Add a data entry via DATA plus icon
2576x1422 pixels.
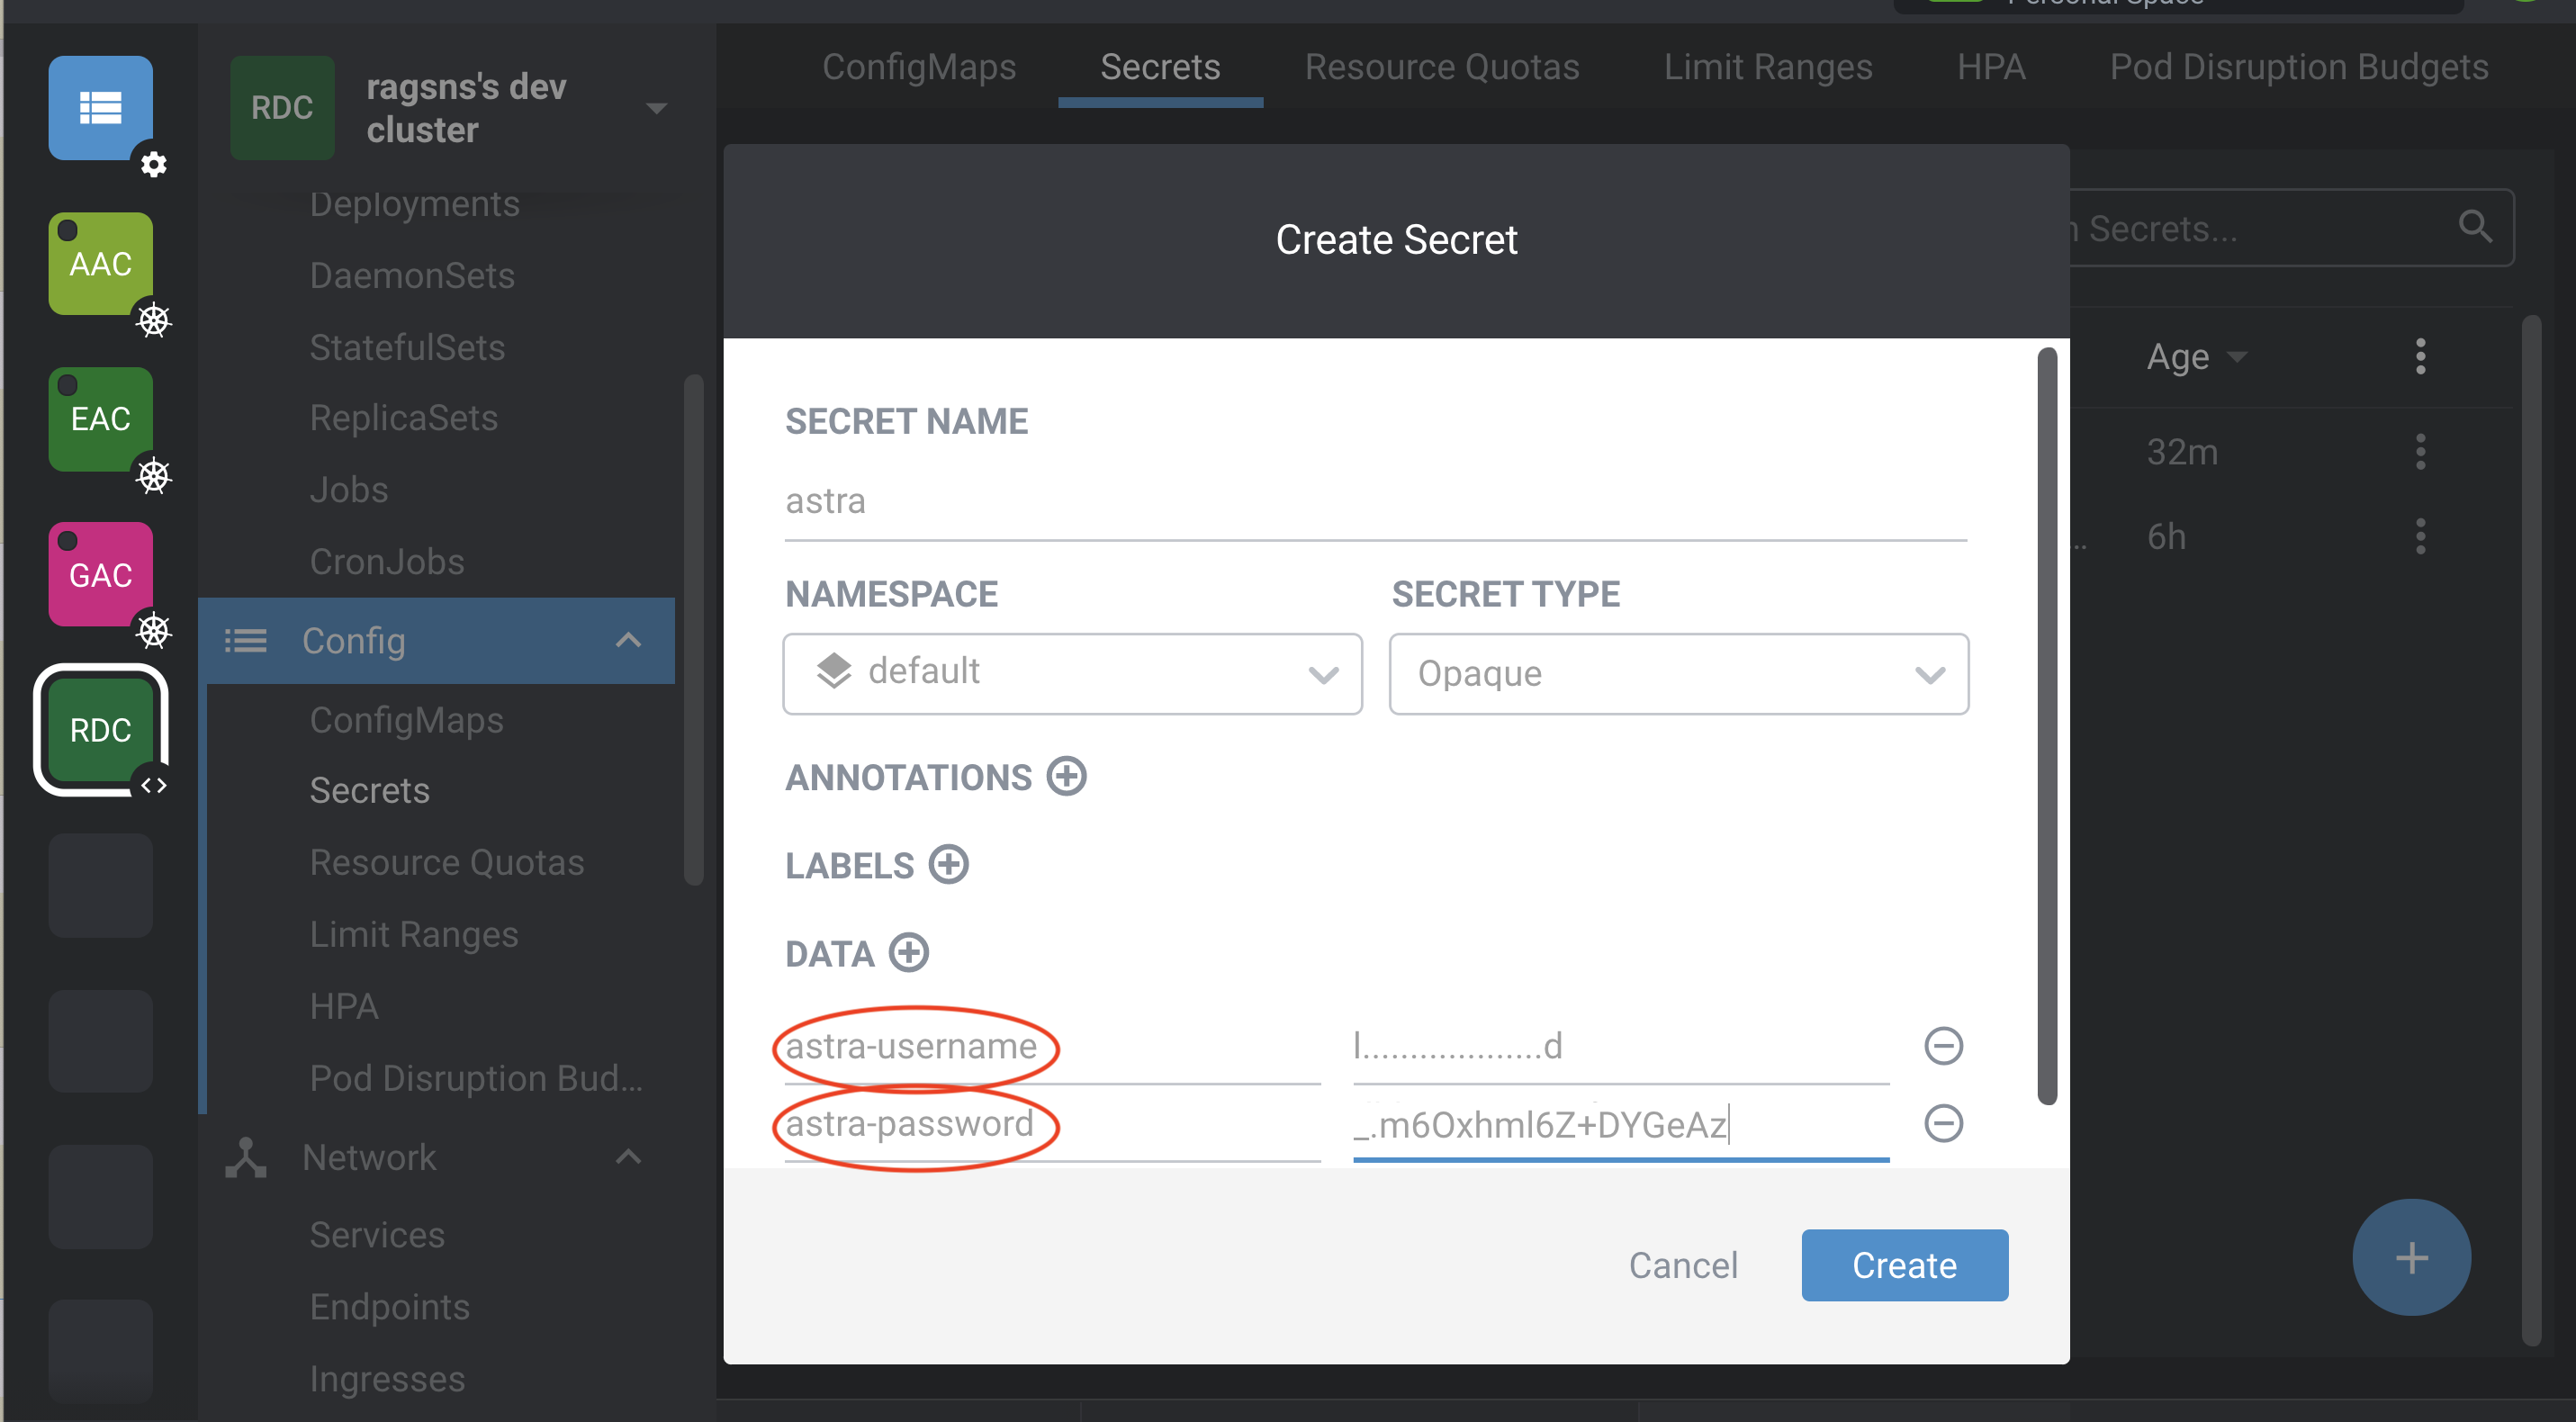pyautogui.click(x=909, y=952)
